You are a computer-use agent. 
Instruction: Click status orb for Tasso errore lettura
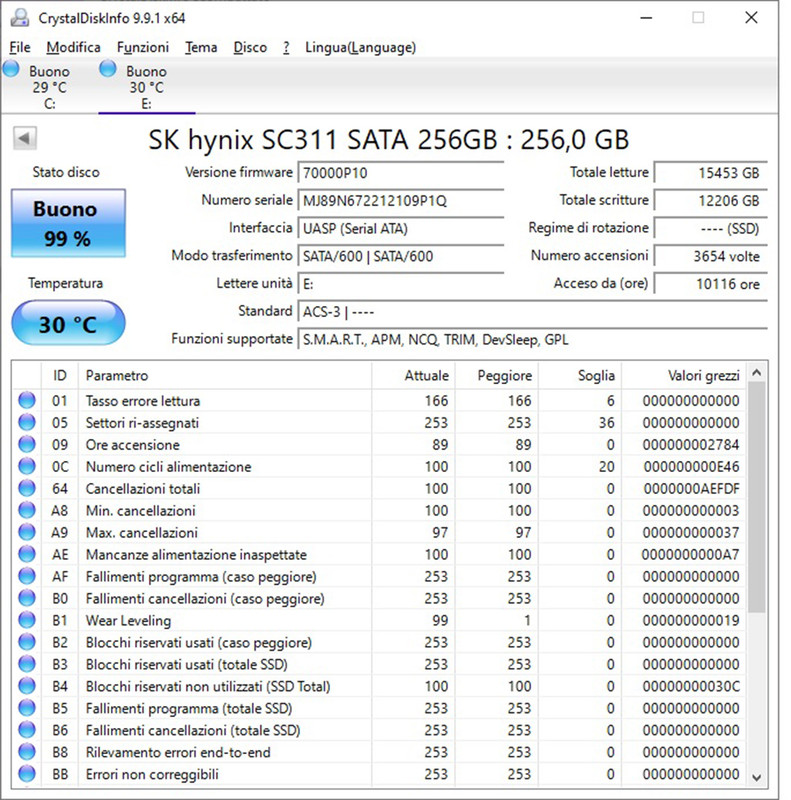tap(27, 401)
